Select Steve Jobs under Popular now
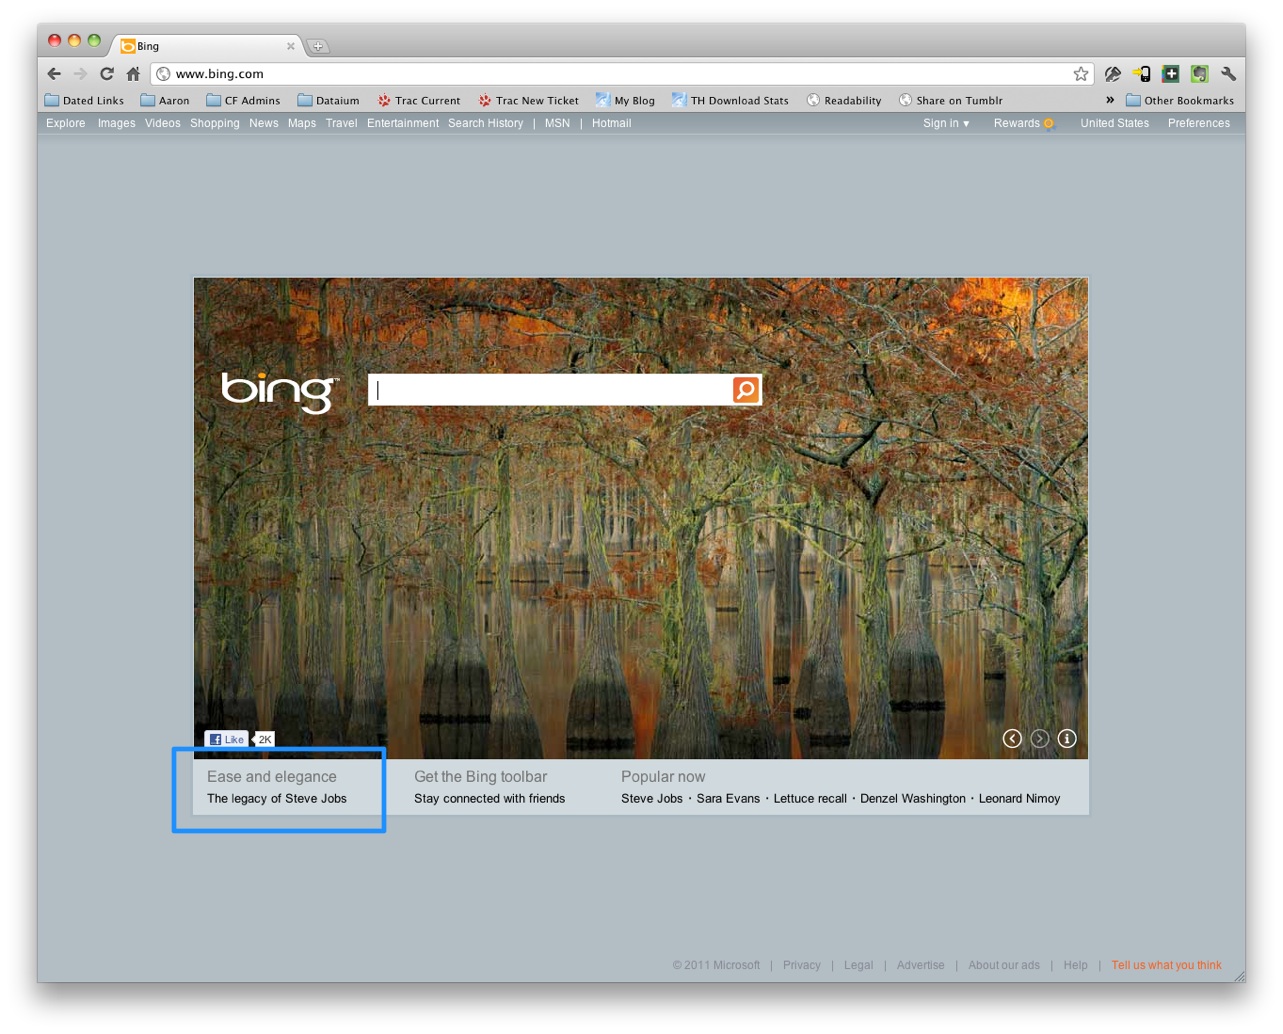 652,798
